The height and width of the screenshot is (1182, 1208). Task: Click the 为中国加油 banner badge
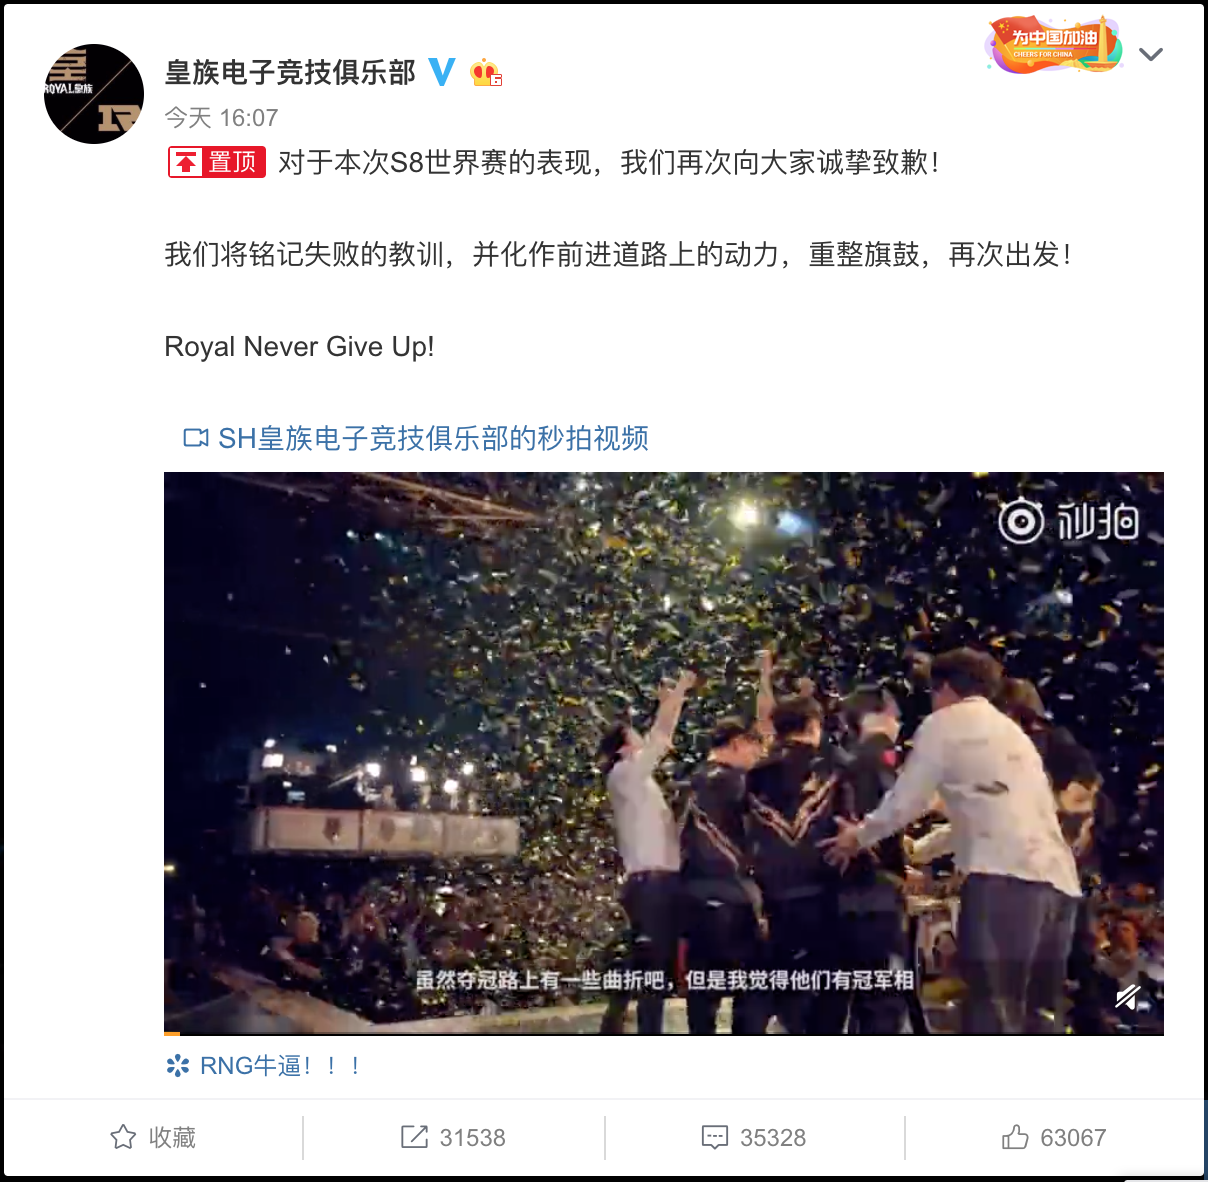click(1053, 45)
